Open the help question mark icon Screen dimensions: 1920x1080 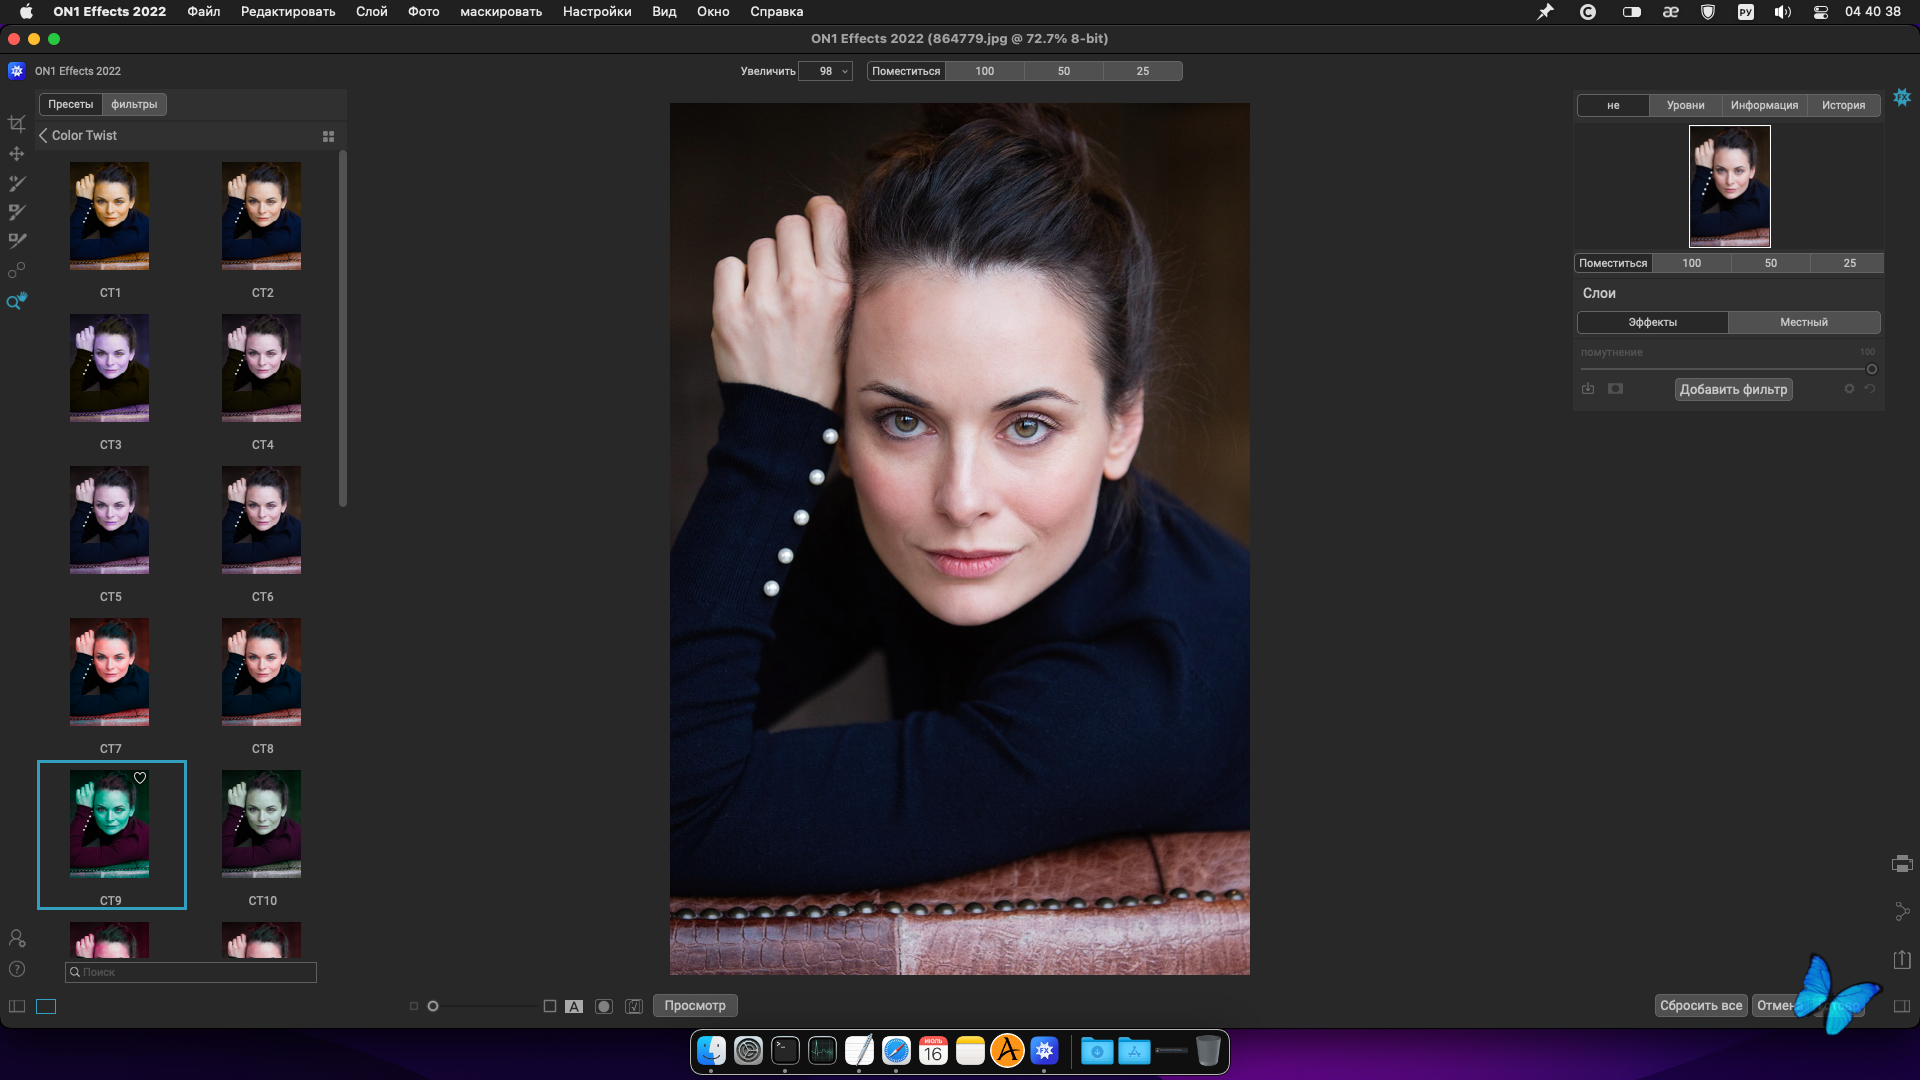click(17, 969)
